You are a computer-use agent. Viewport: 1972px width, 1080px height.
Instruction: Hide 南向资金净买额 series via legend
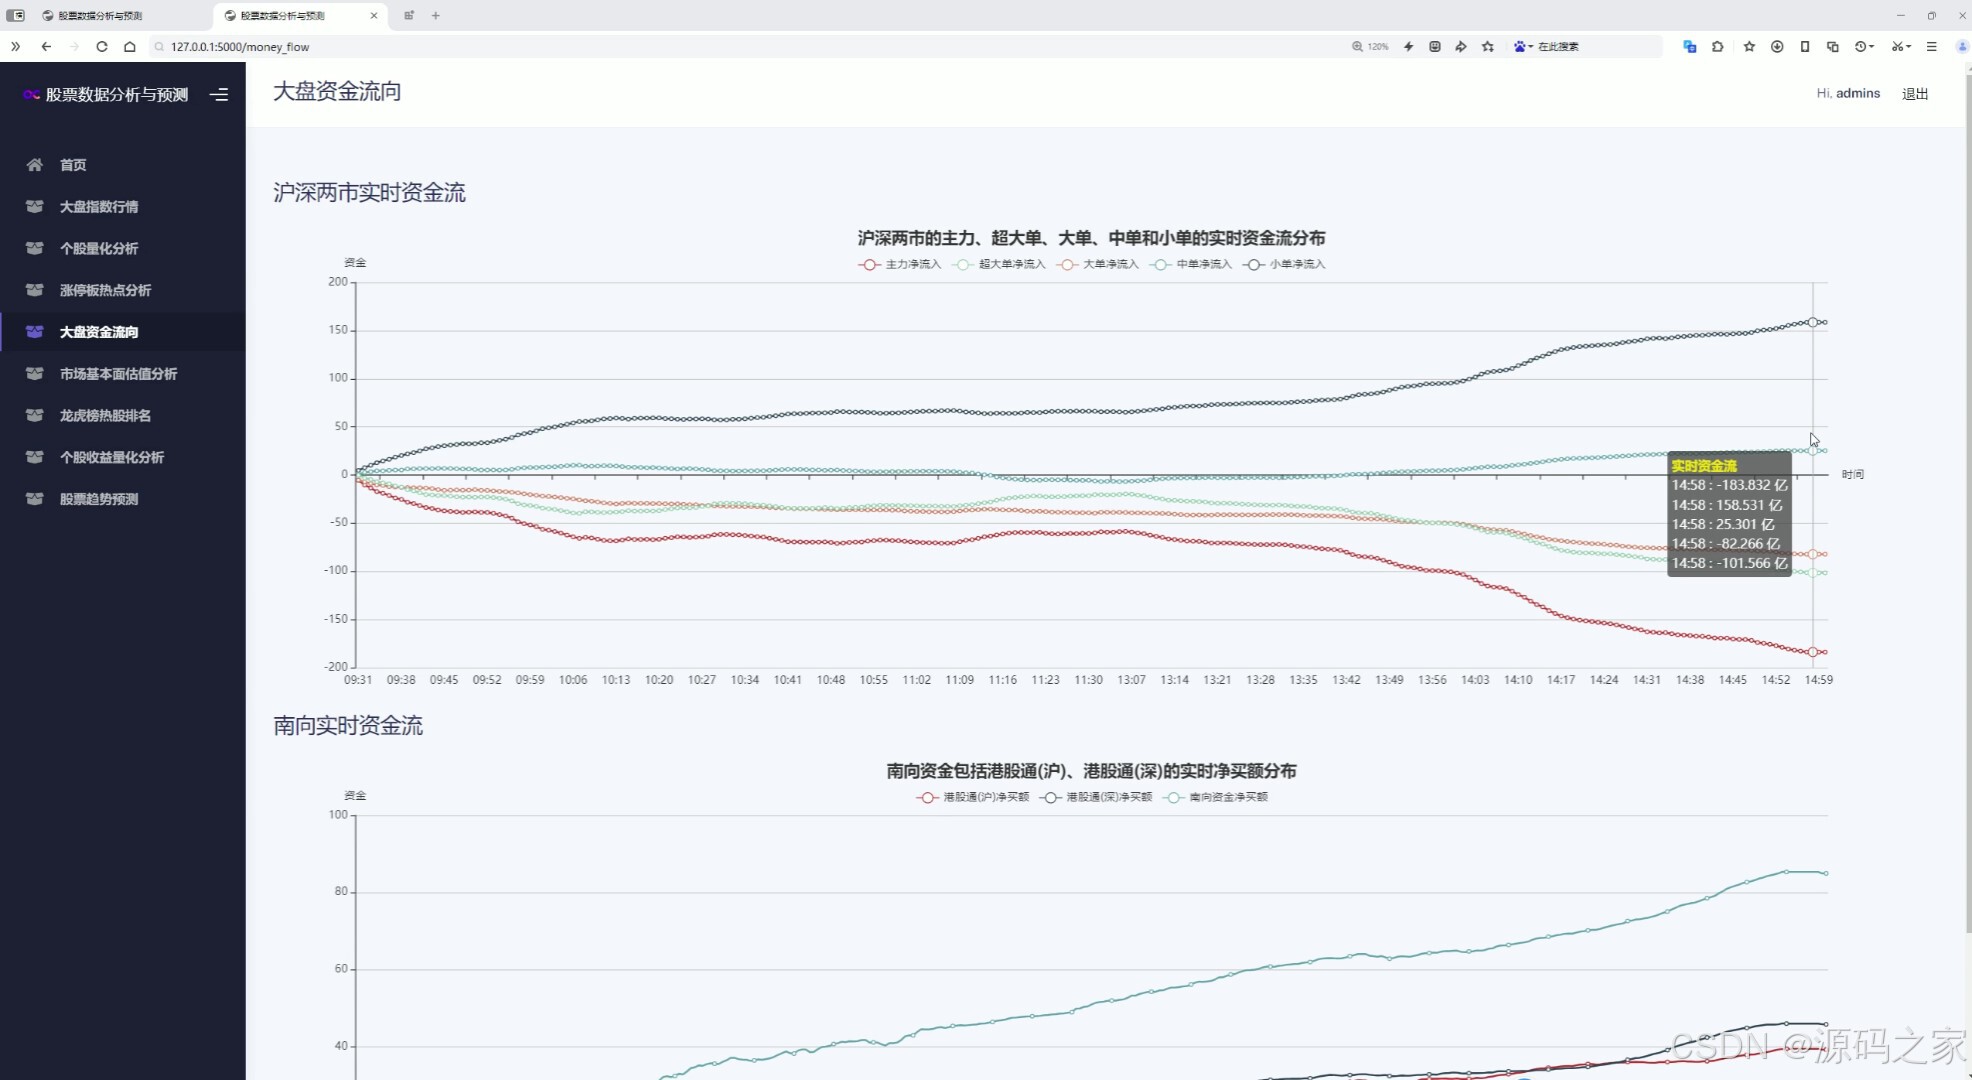tap(1217, 798)
